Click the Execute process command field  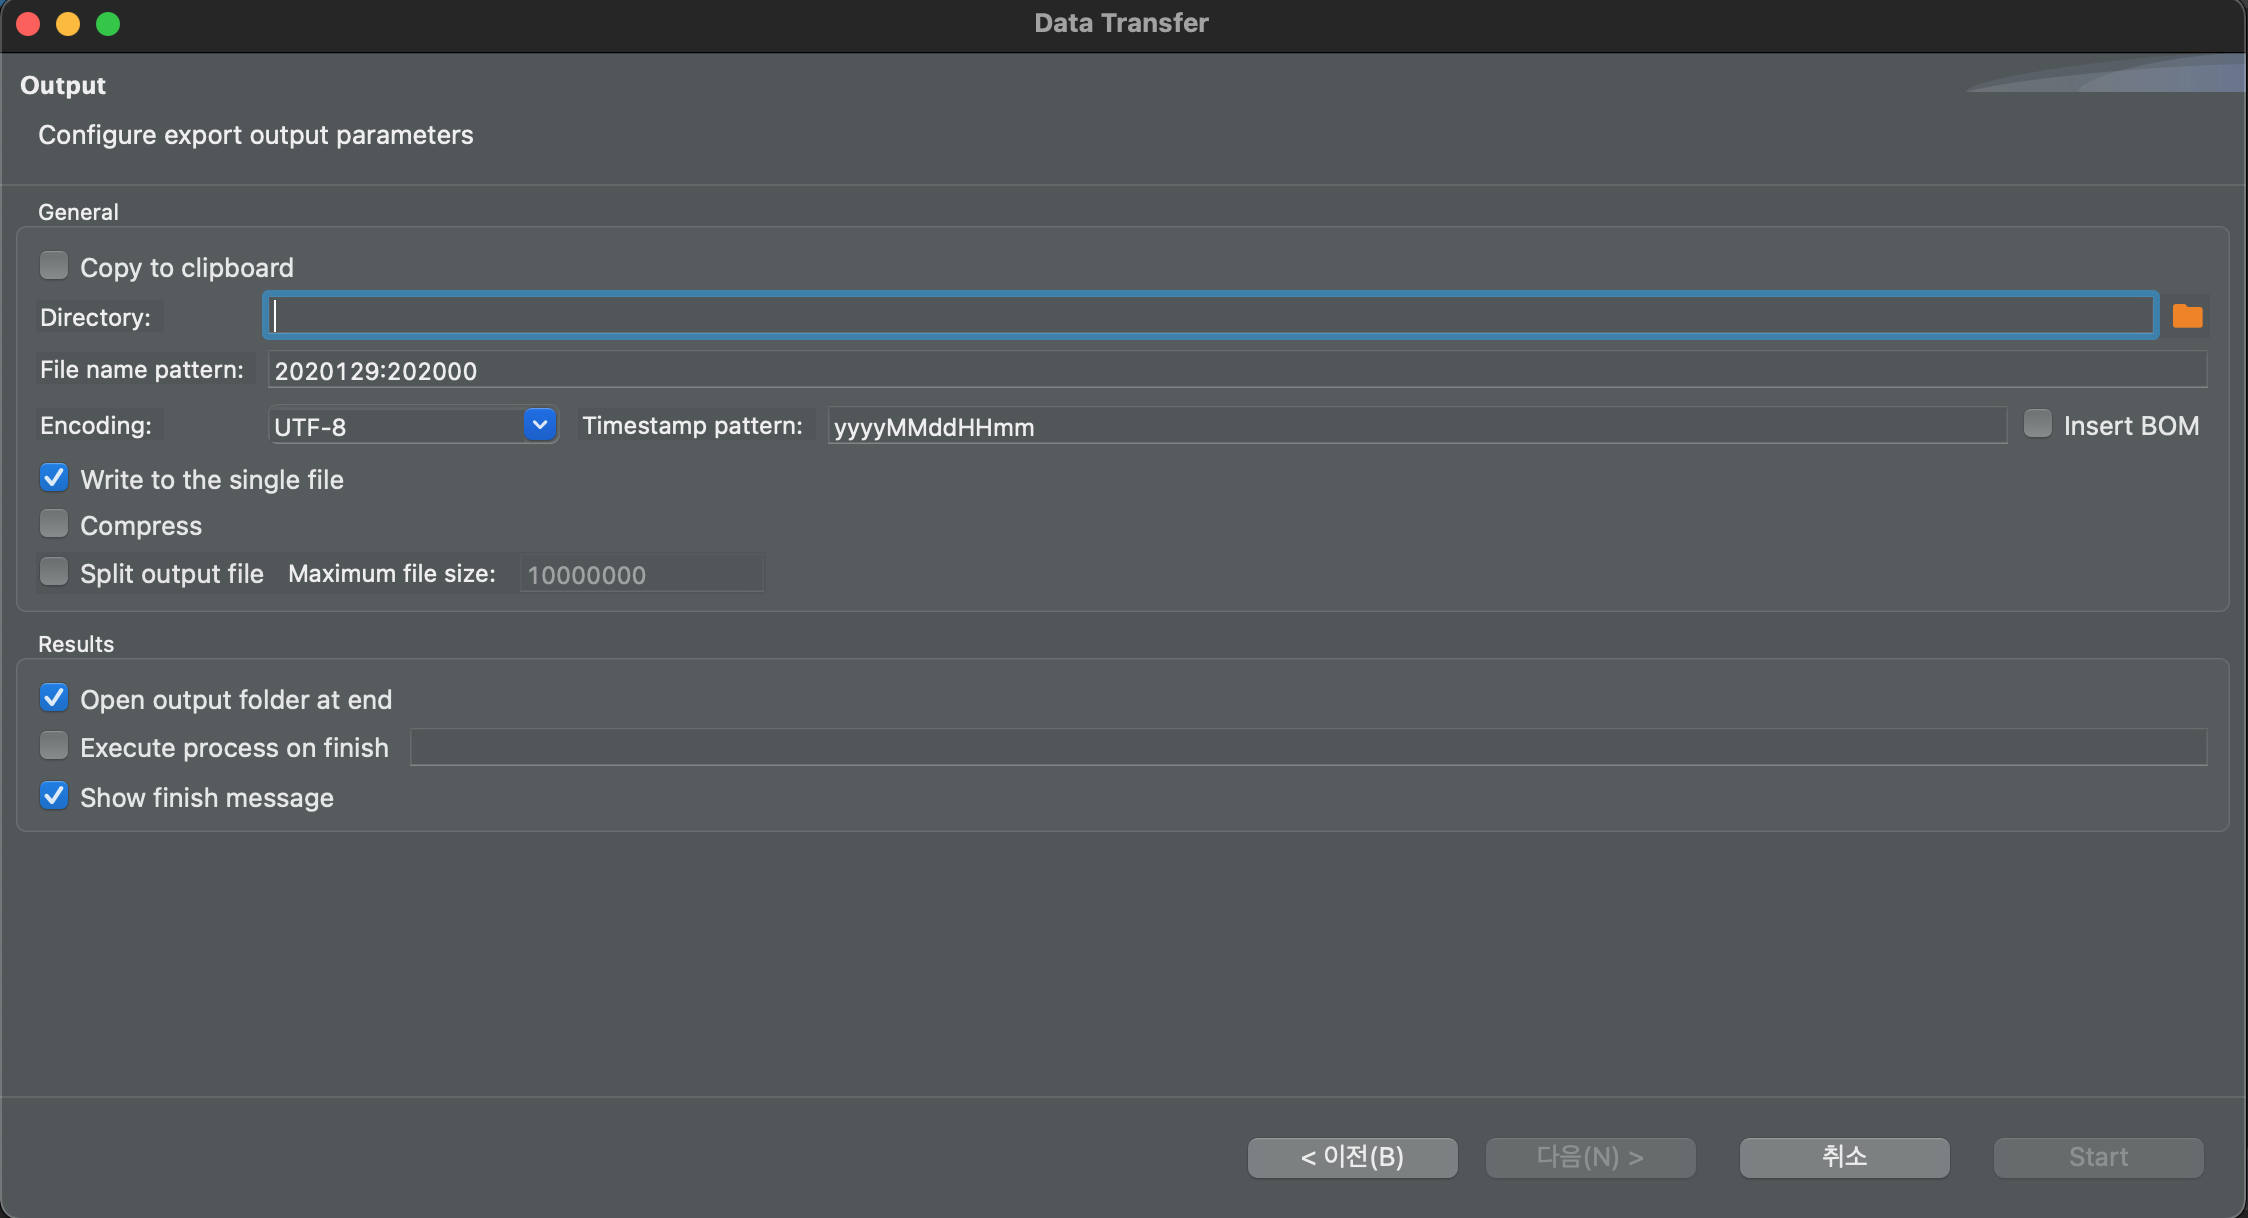point(1308,747)
